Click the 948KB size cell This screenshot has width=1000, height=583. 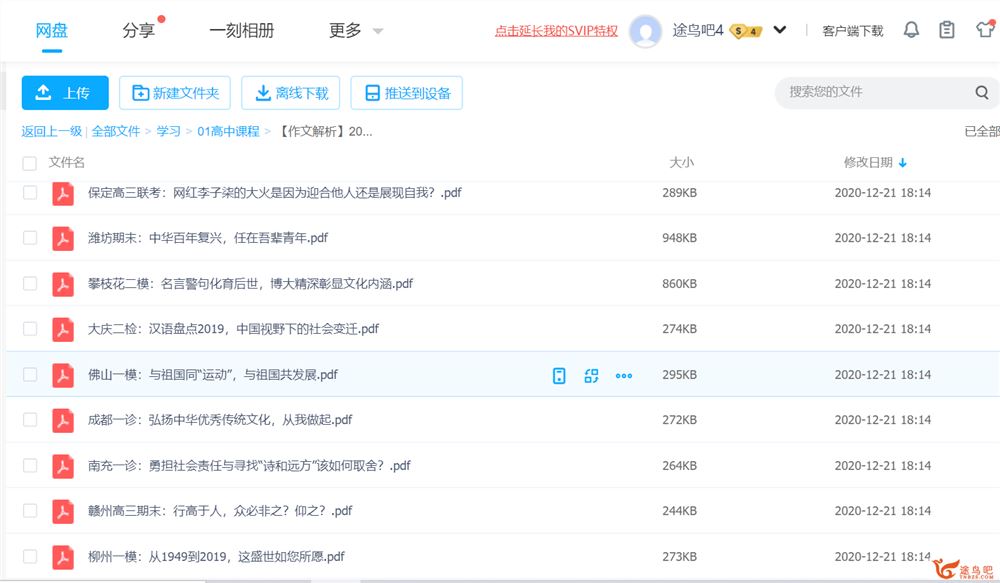point(679,238)
